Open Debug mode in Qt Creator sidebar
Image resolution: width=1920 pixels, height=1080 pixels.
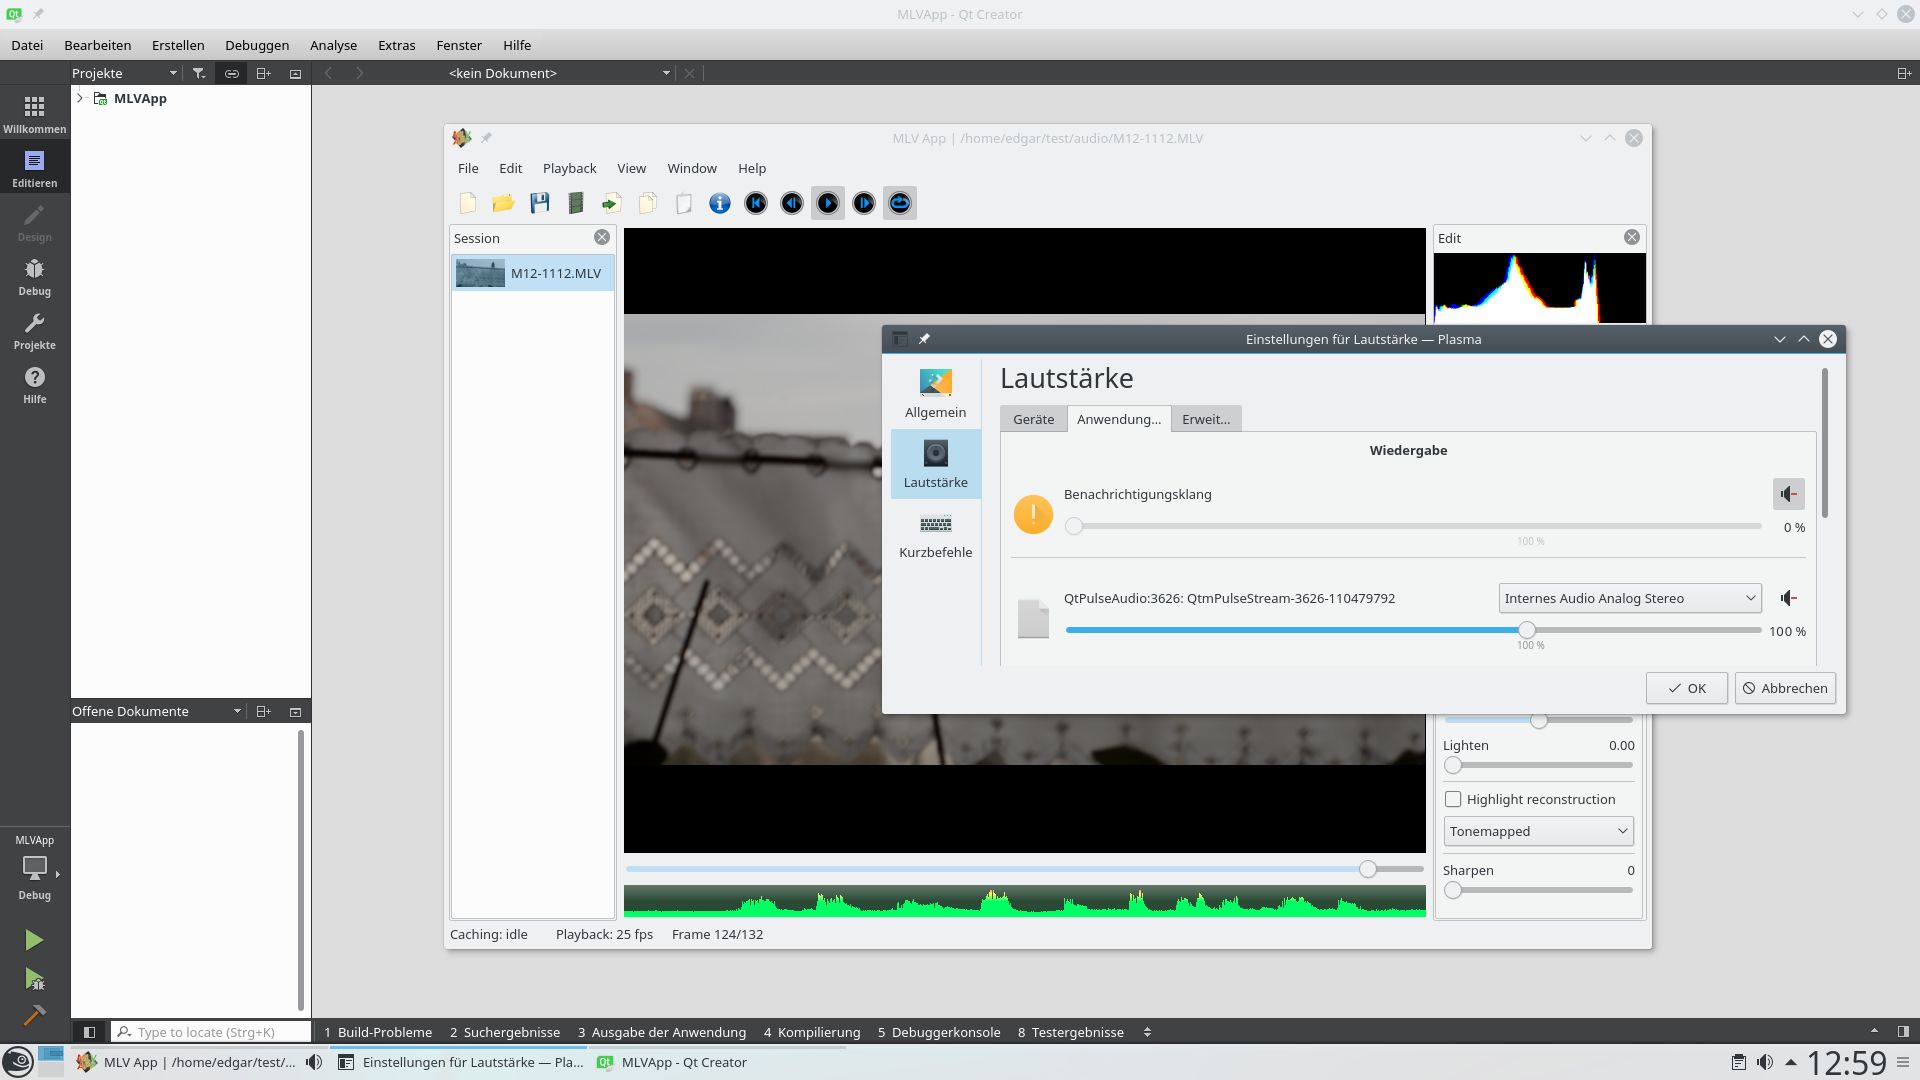(x=34, y=276)
